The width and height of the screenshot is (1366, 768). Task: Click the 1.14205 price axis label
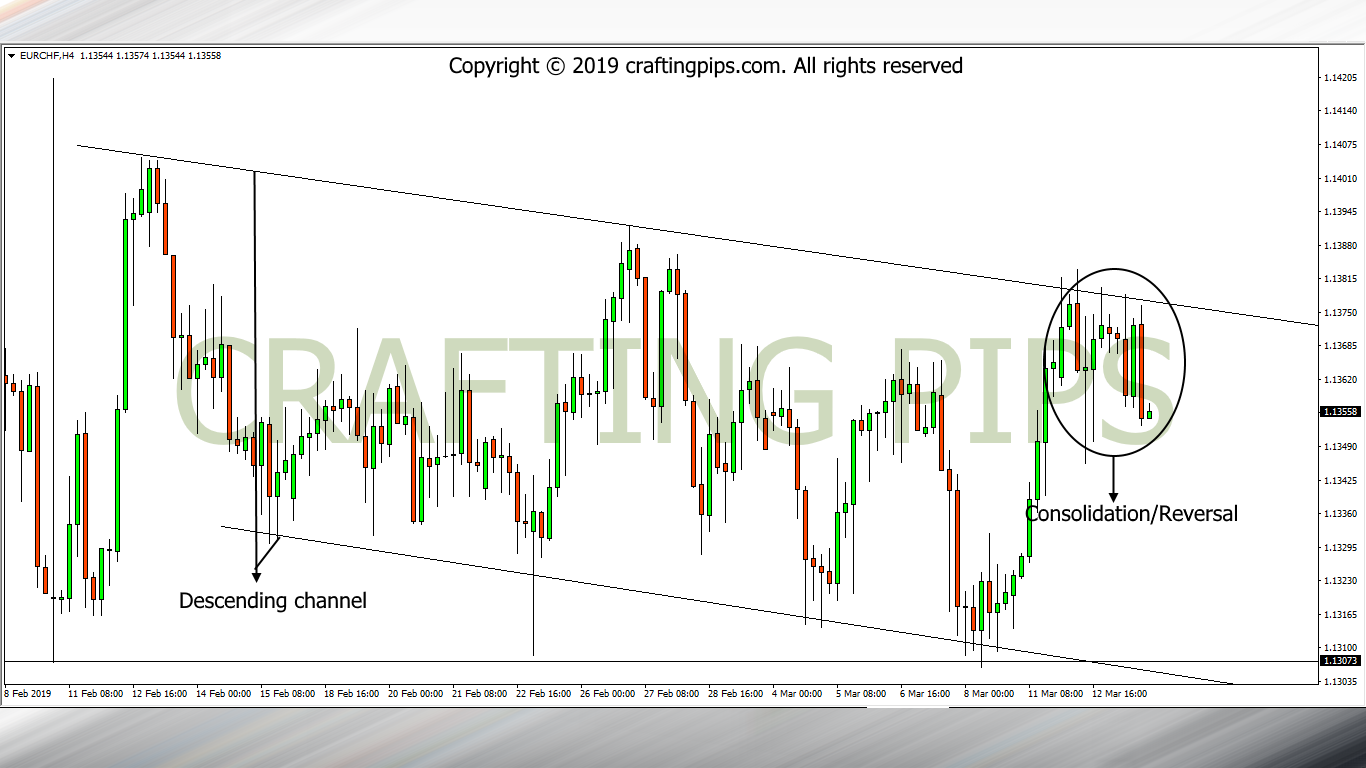point(1340,78)
